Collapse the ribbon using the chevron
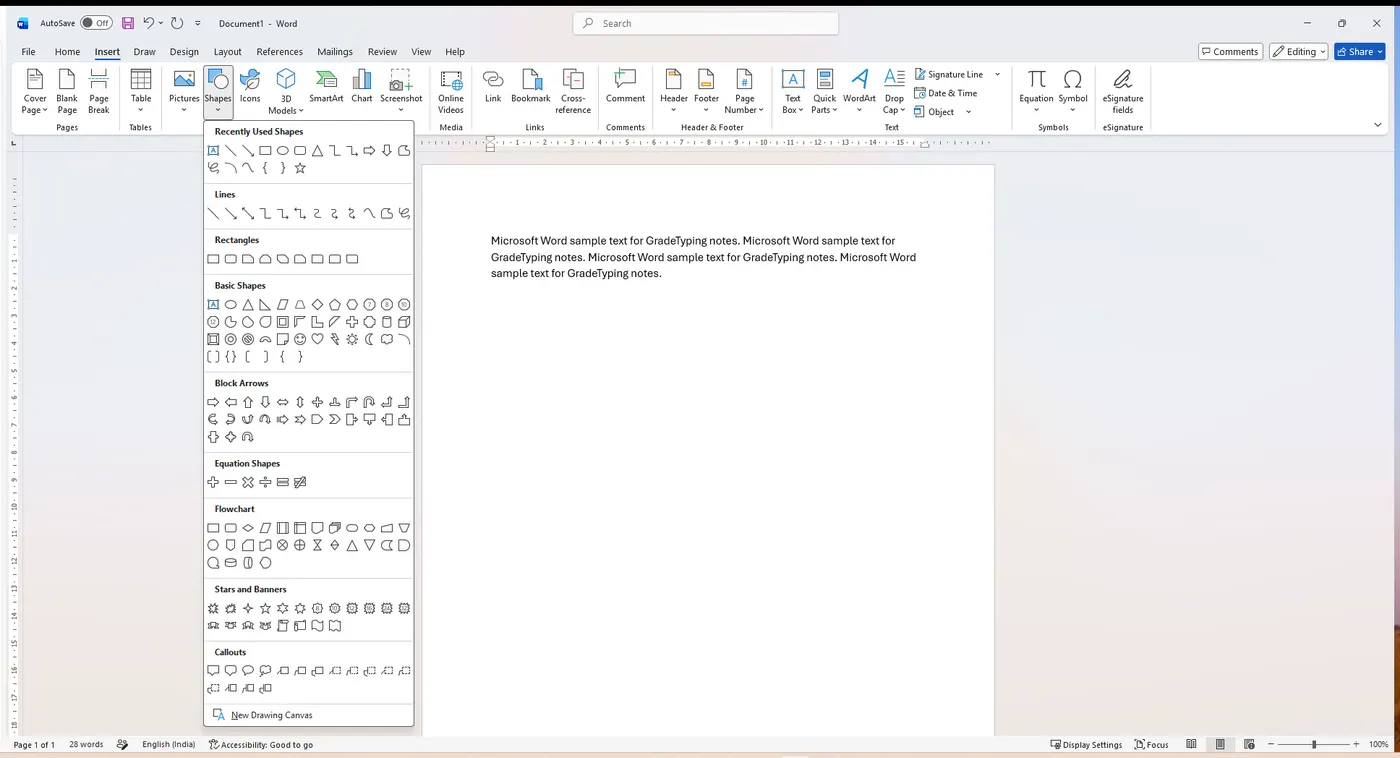 [1378, 125]
